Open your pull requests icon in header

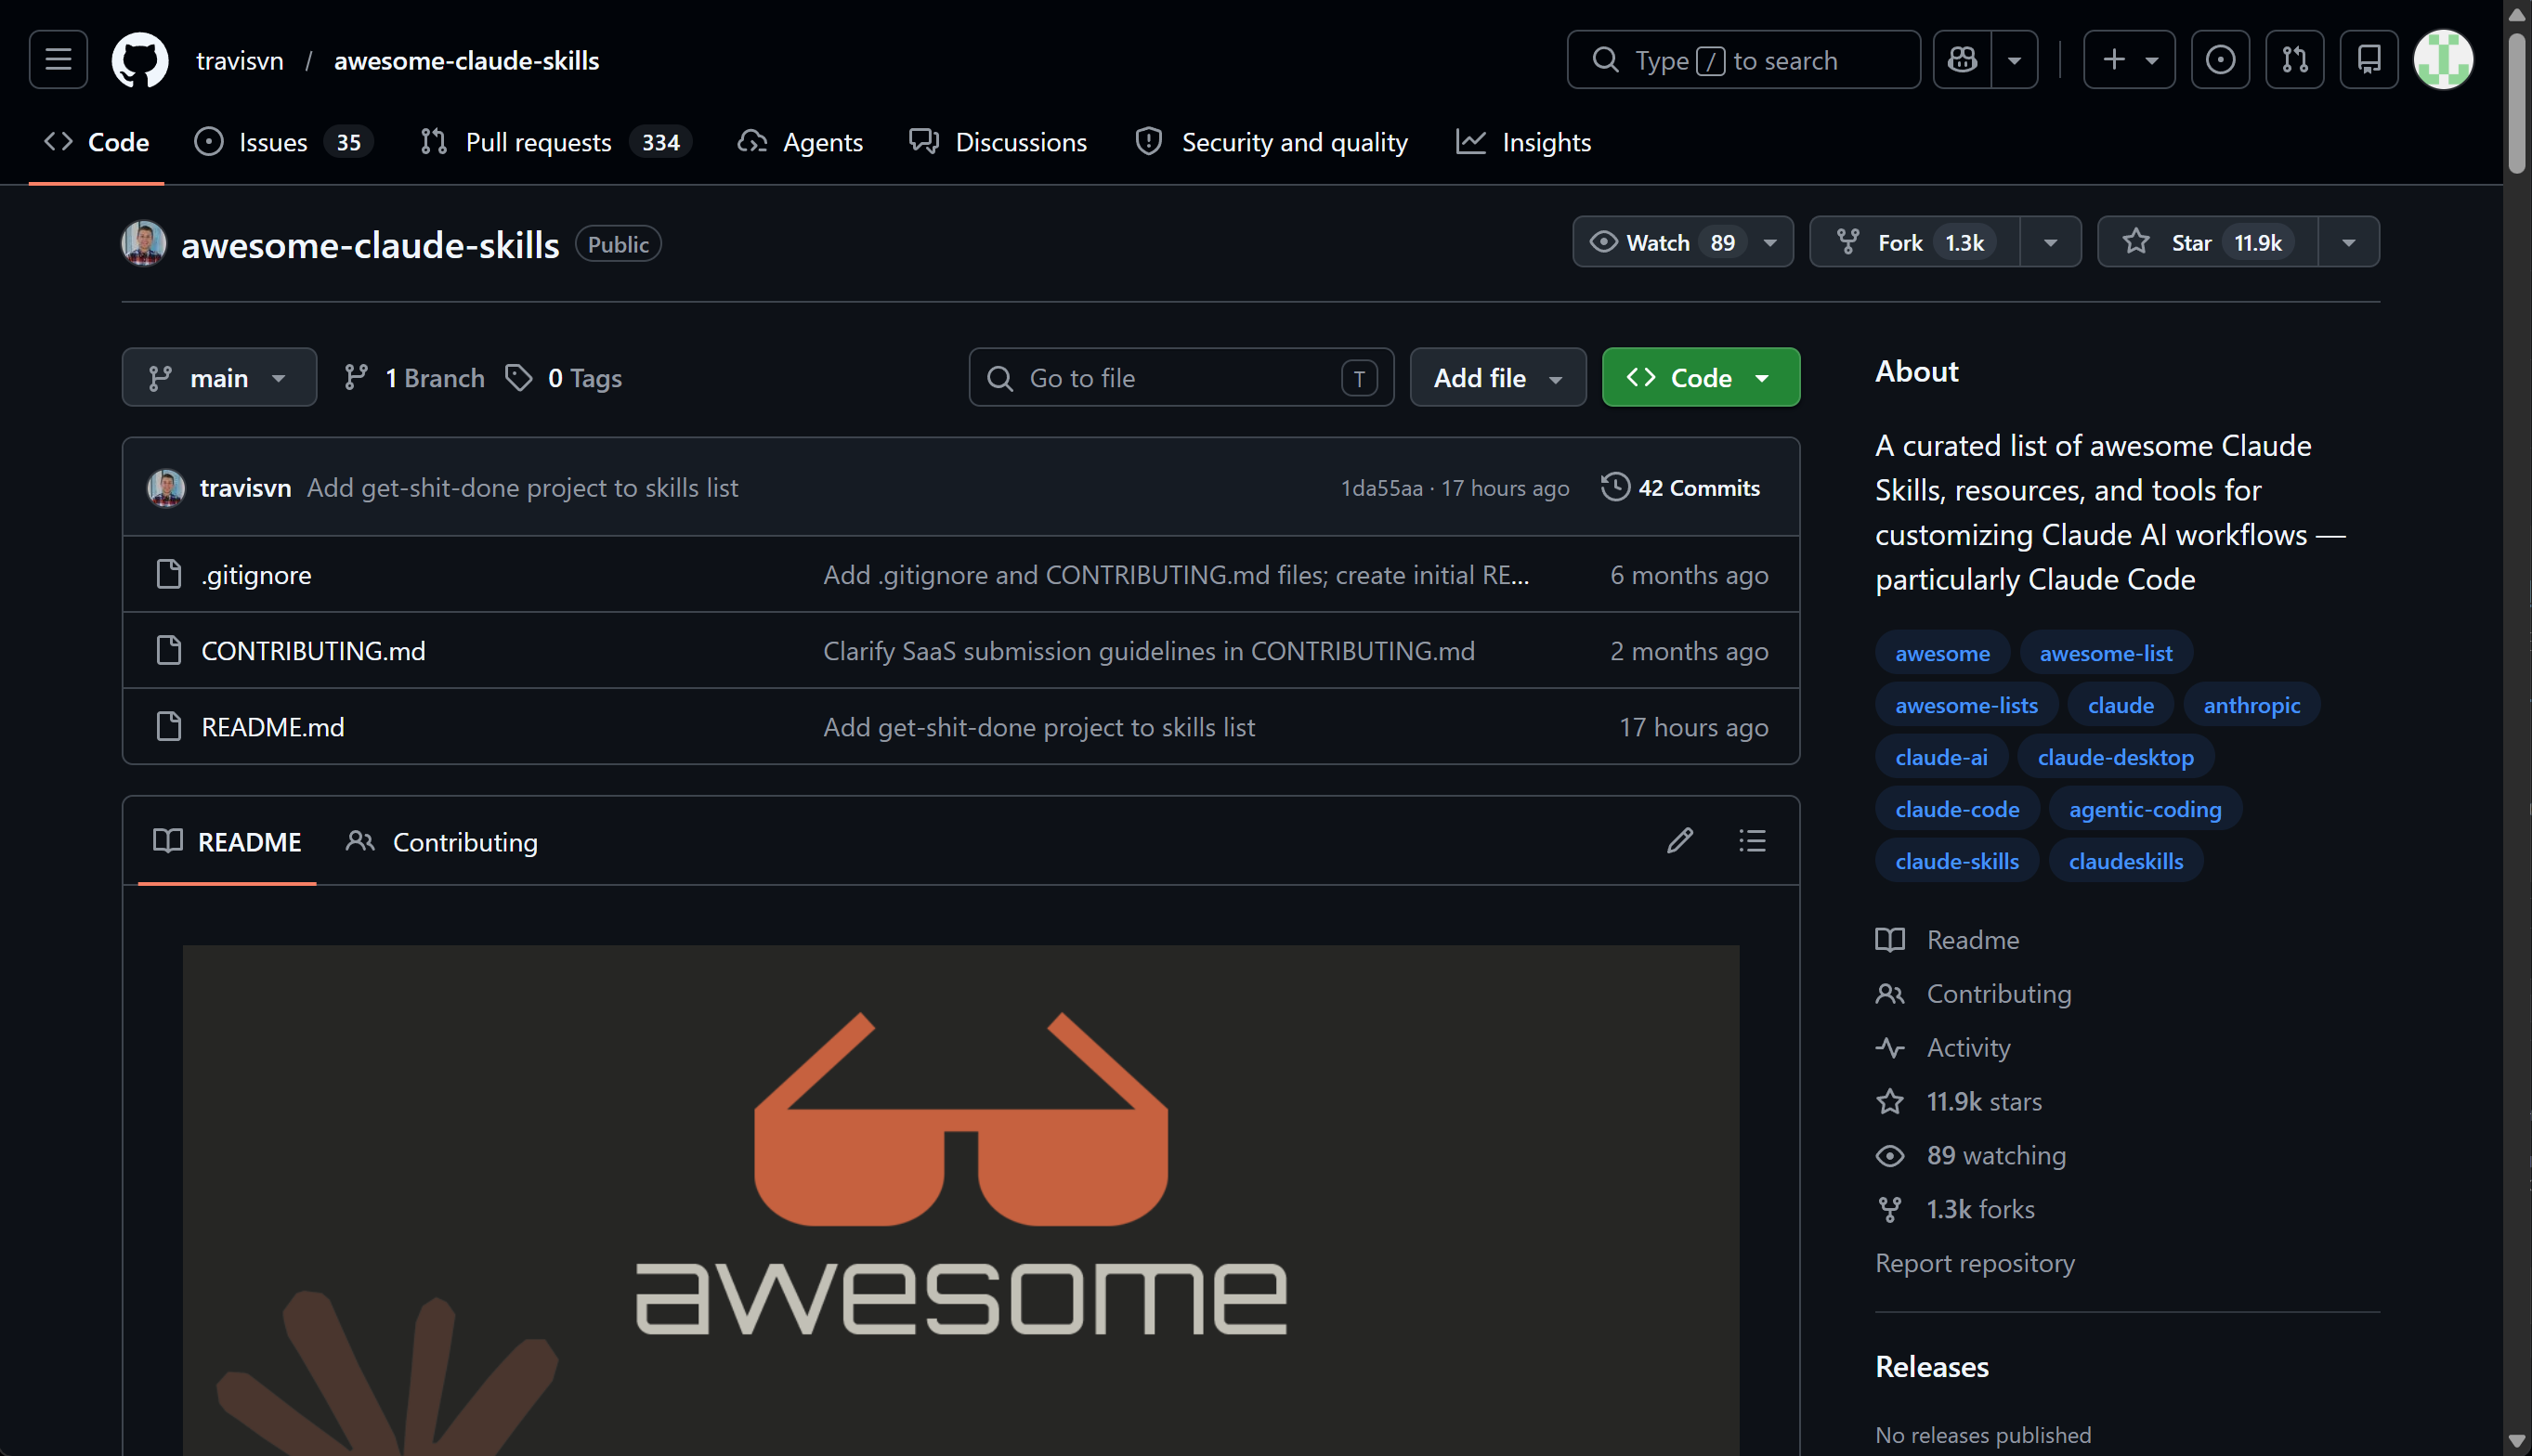click(2295, 60)
